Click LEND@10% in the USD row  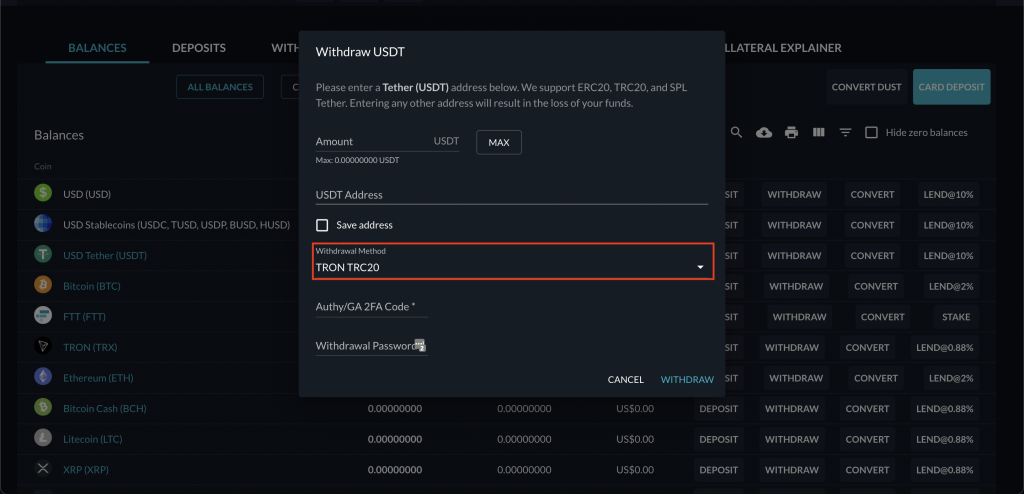948,195
